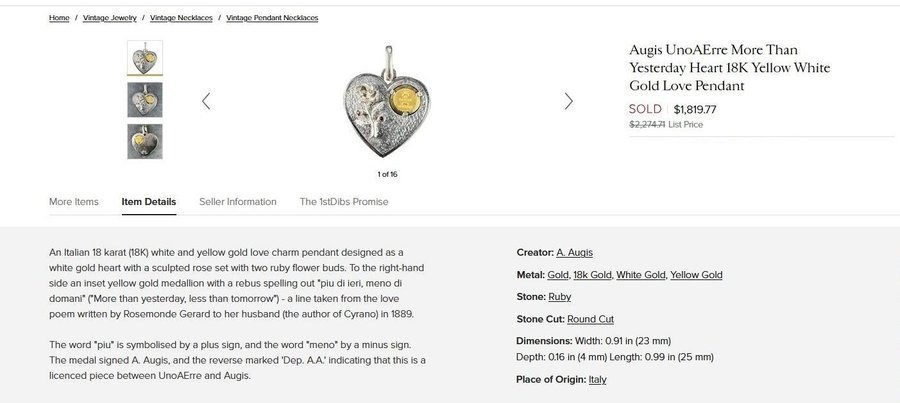Screen dimensions: 900x403
Task: Click the A. Augis creator link
Action: click(x=574, y=253)
